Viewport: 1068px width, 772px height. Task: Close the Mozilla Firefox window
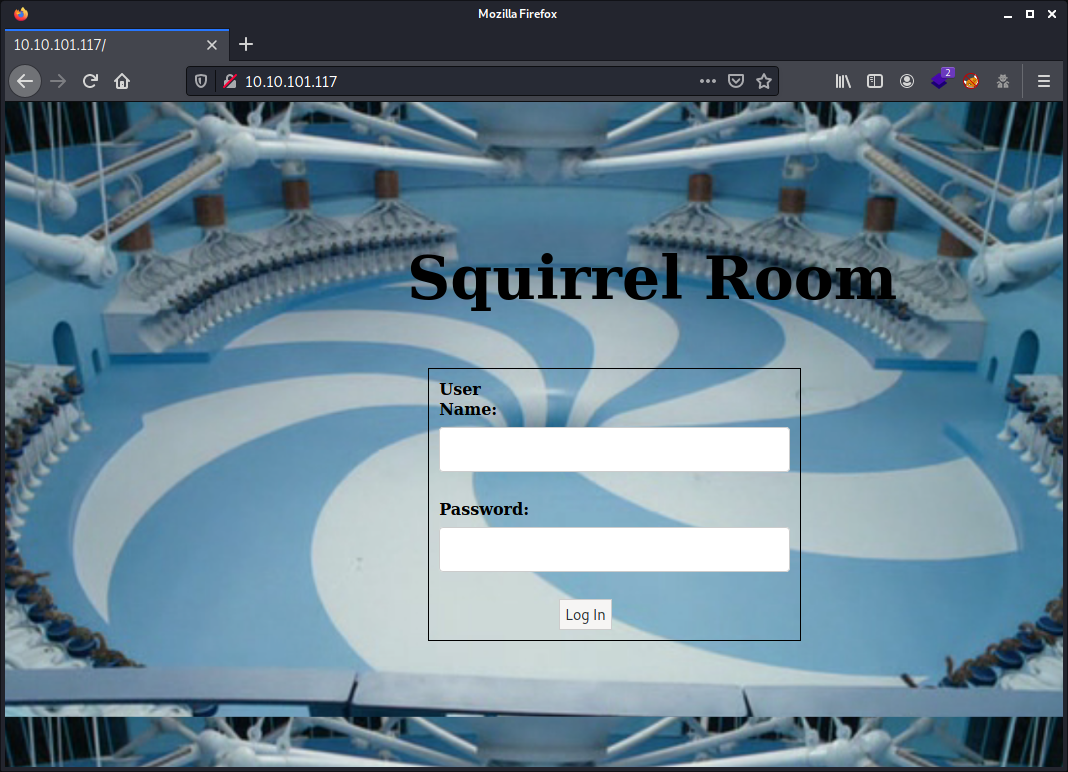pyautogui.click(x=1052, y=14)
